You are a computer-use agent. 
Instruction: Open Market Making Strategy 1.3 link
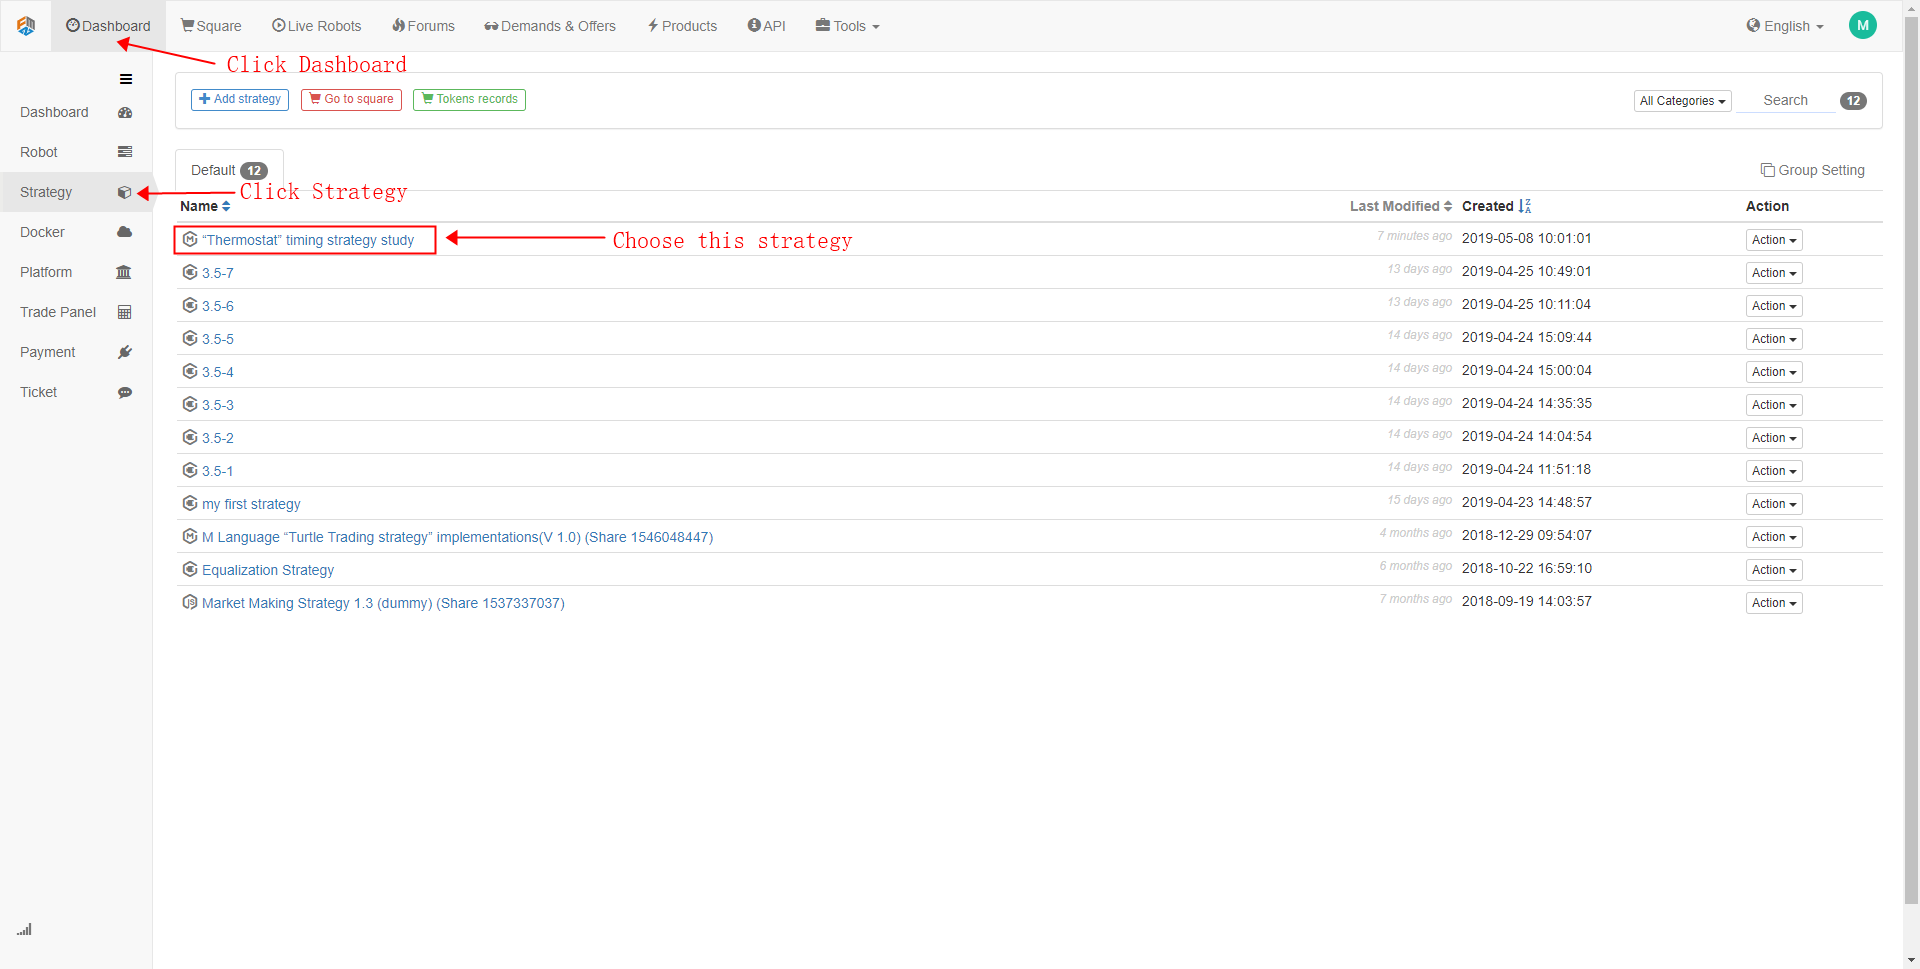[x=383, y=603]
